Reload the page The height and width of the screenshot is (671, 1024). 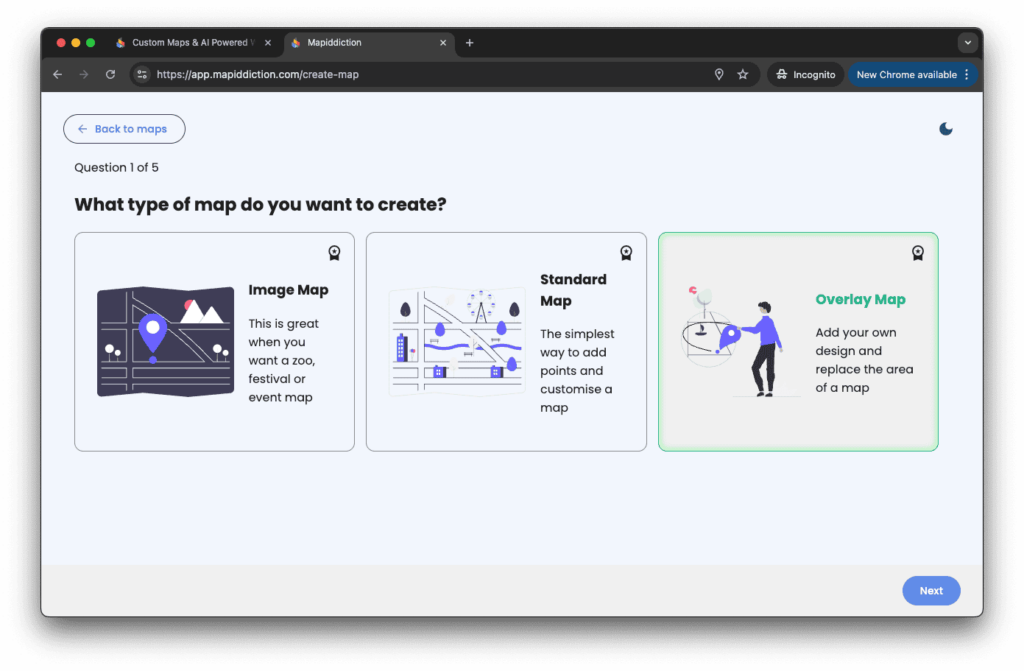[110, 75]
